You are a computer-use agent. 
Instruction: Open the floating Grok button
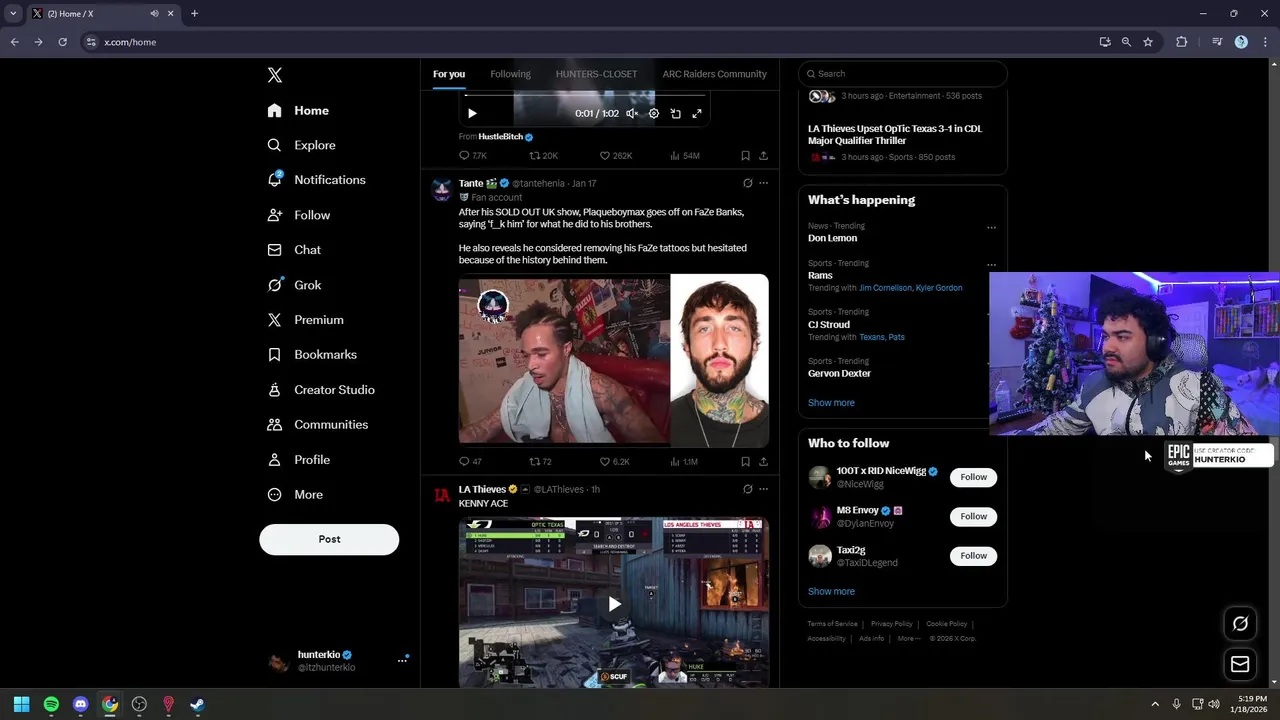pos(1240,624)
